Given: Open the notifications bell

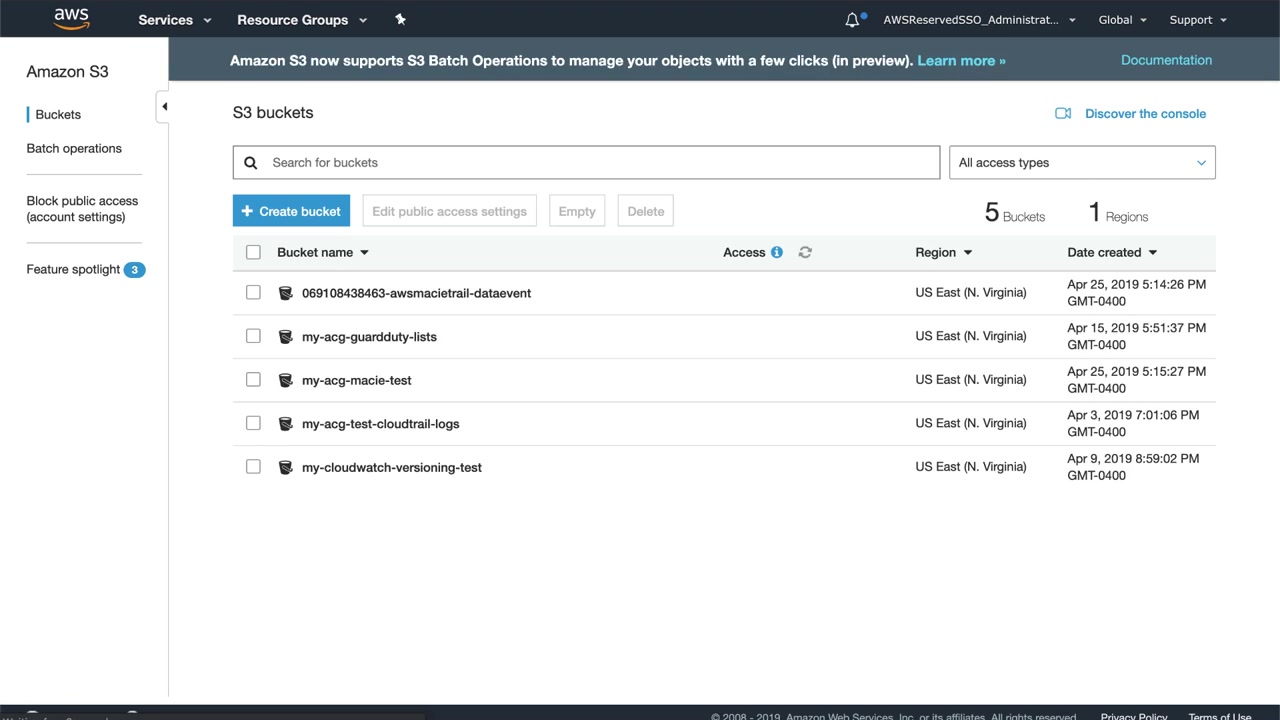Looking at the screenshot, I should click(853, 20).
